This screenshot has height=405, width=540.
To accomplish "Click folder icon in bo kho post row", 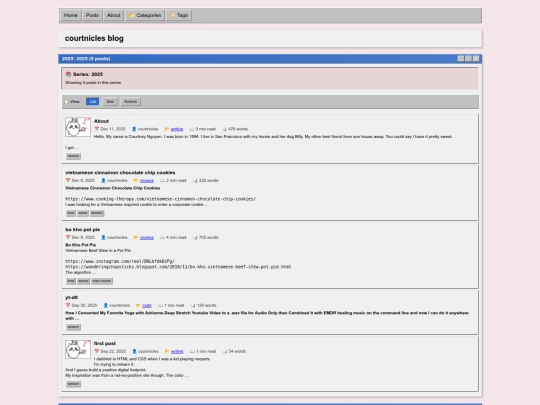I will click(136, 237).
